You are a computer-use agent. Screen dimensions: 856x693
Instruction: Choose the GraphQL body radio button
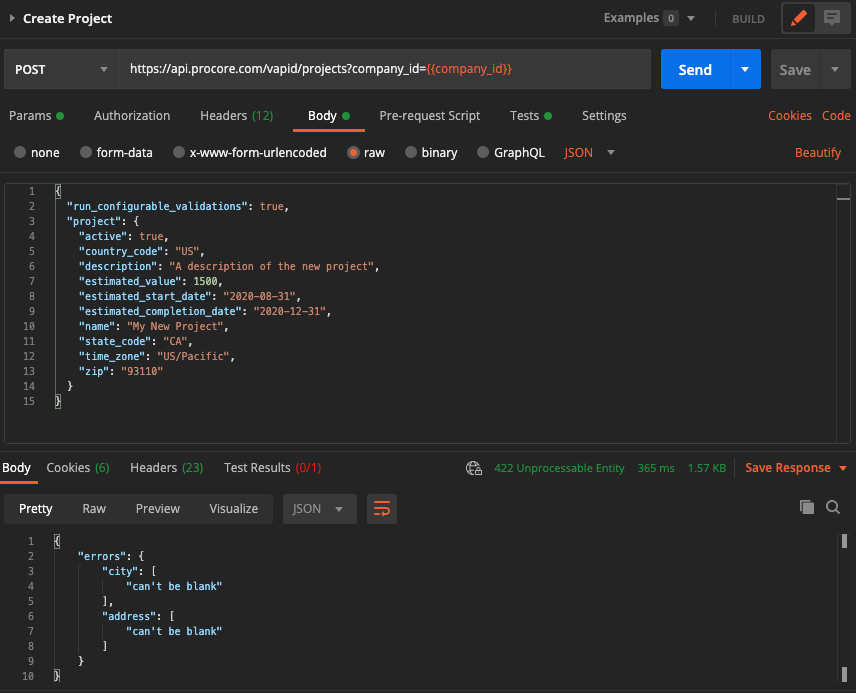pyautogui.click(x=483, y=152)
